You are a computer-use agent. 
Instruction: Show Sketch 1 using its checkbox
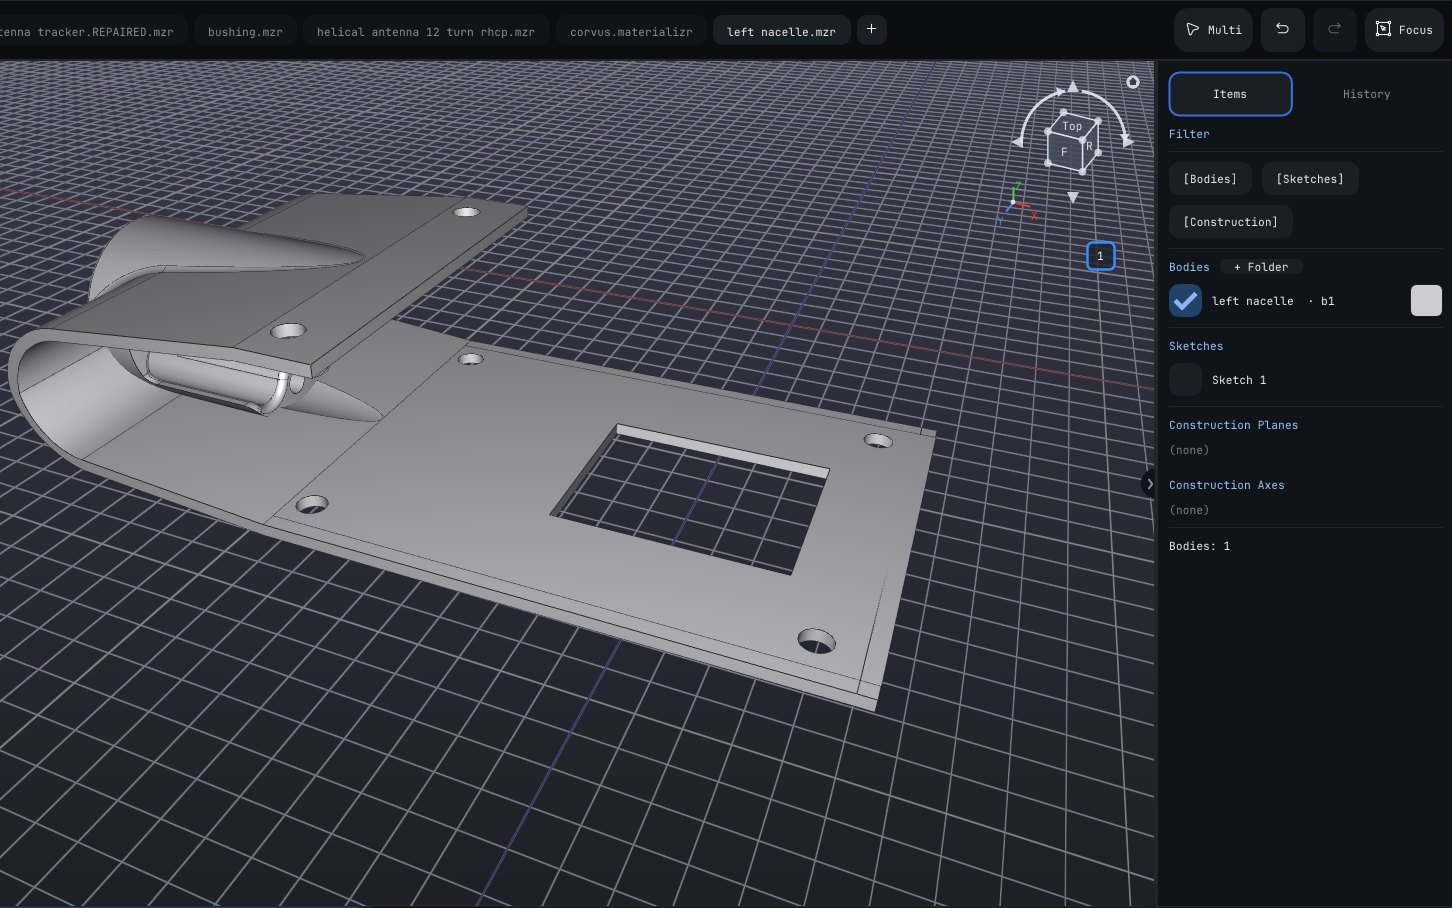tap(1185, 380)
